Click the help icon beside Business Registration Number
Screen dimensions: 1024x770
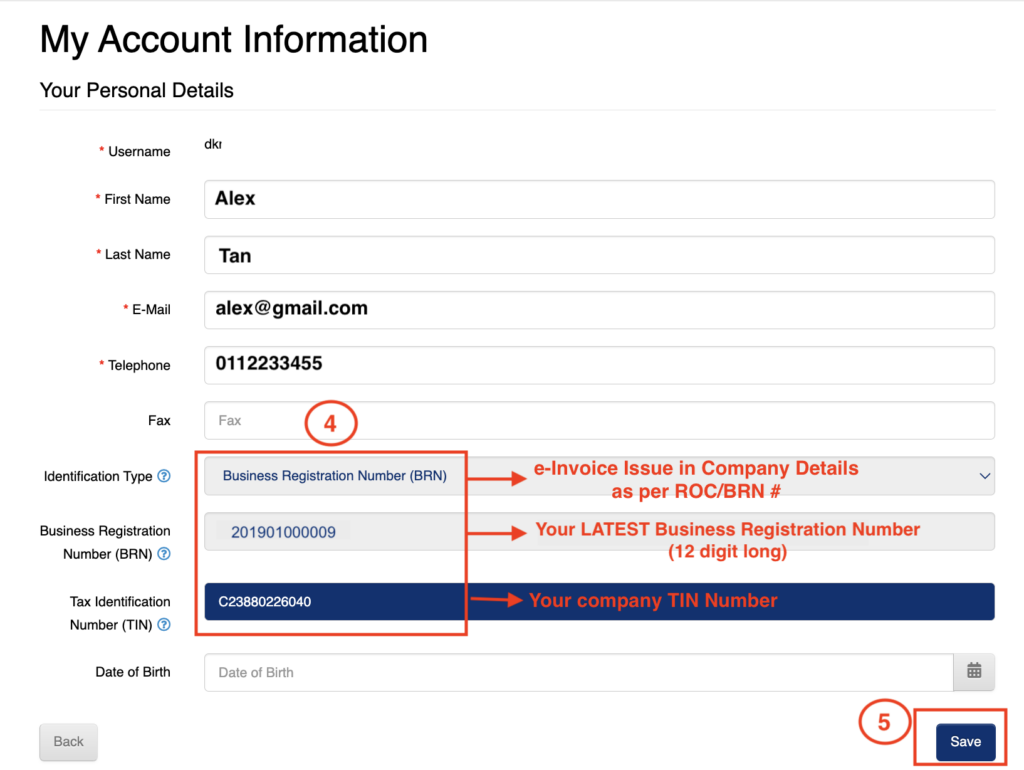point(164,554)
